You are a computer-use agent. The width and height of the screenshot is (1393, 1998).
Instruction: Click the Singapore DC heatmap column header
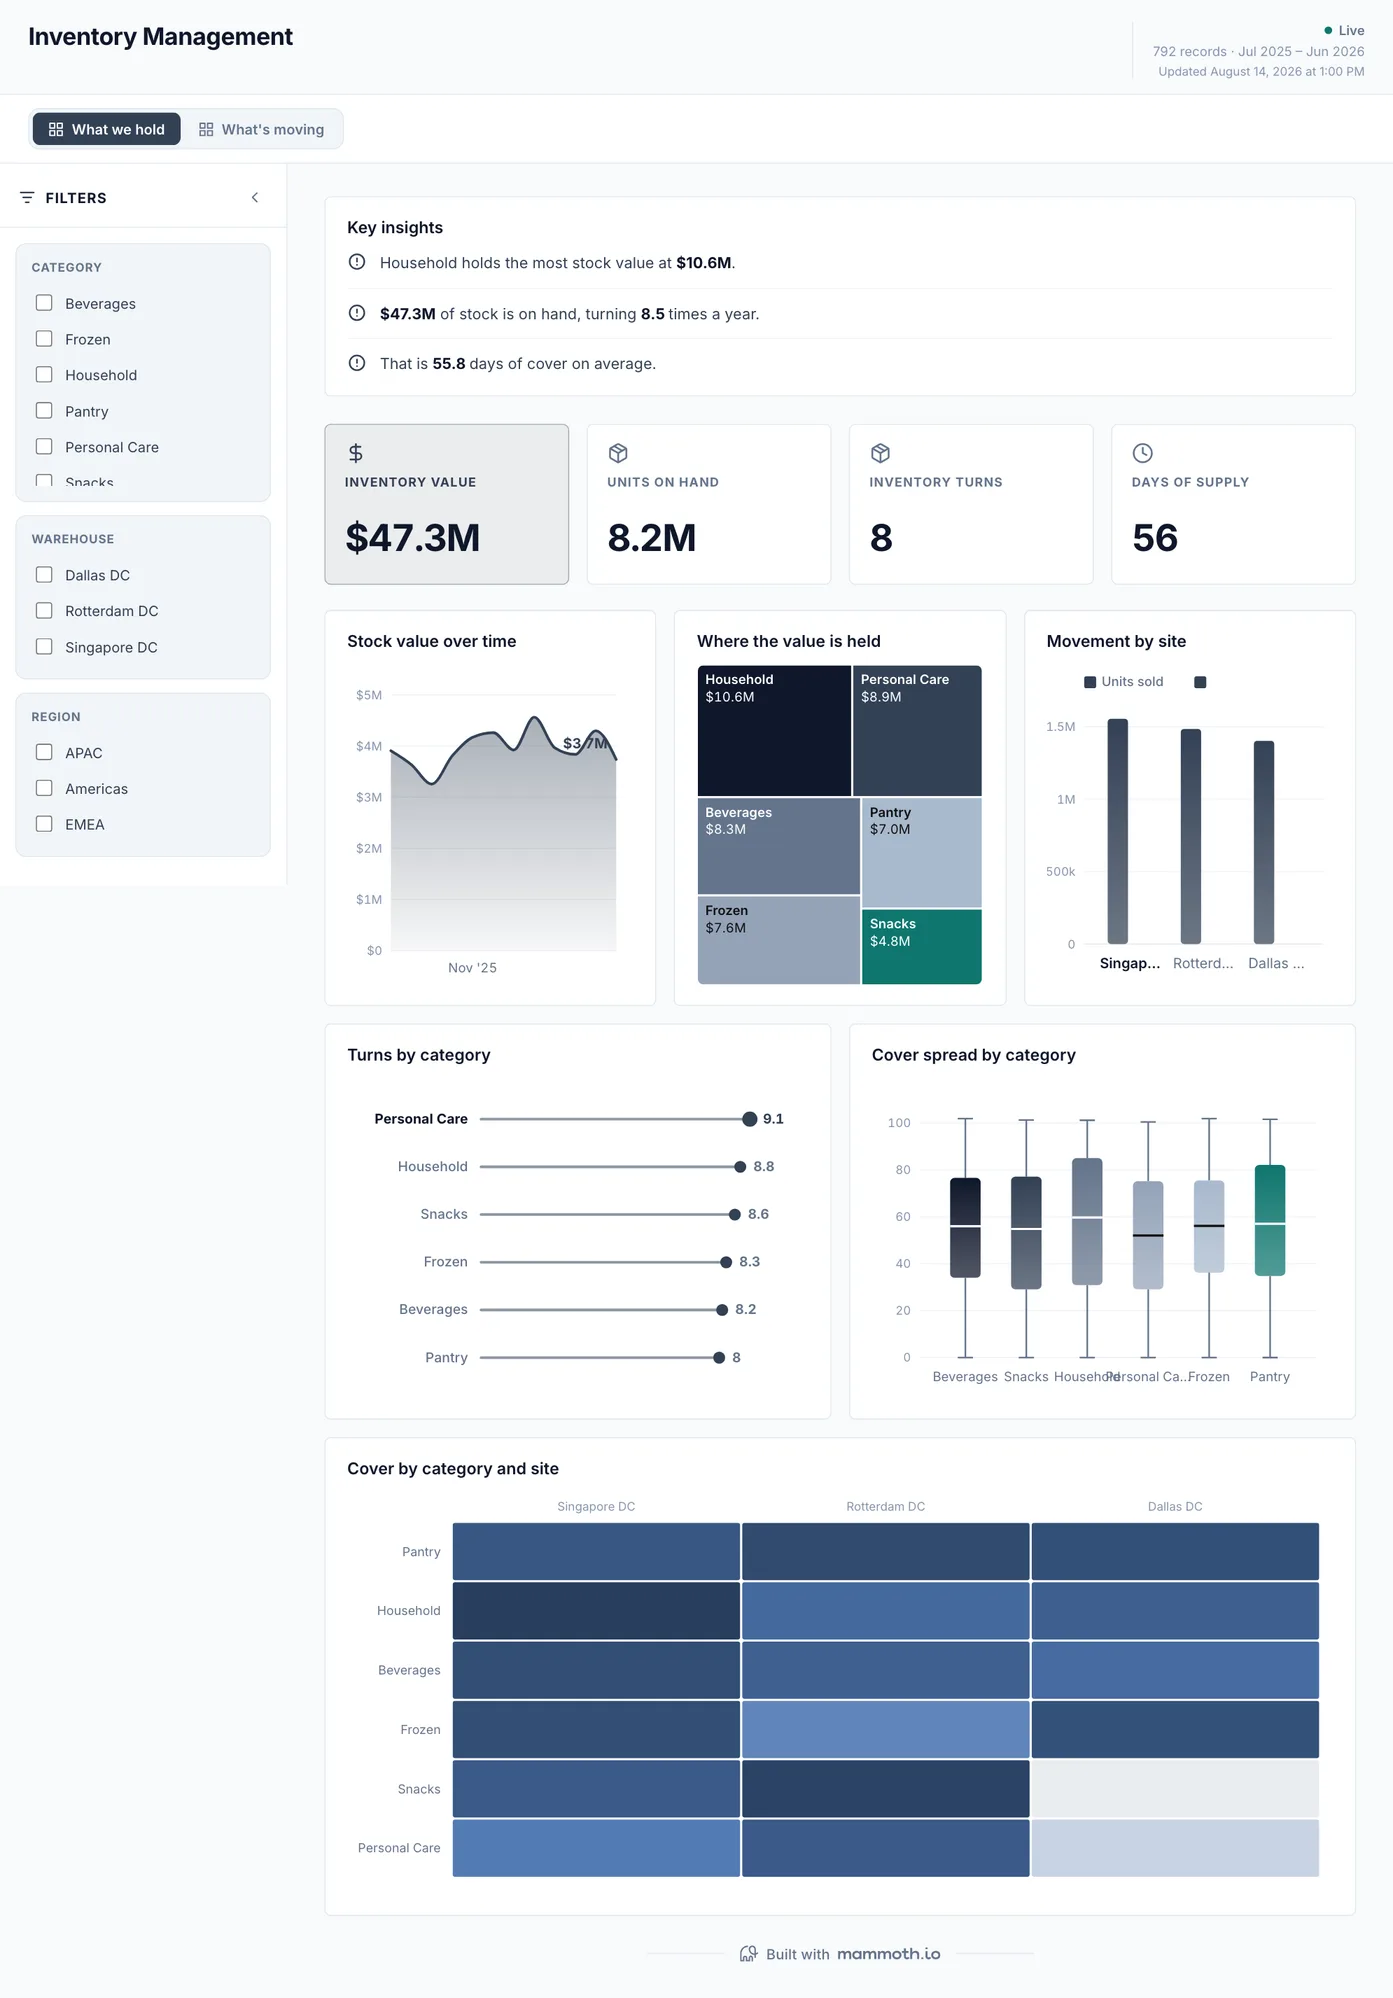[596, 1506]
